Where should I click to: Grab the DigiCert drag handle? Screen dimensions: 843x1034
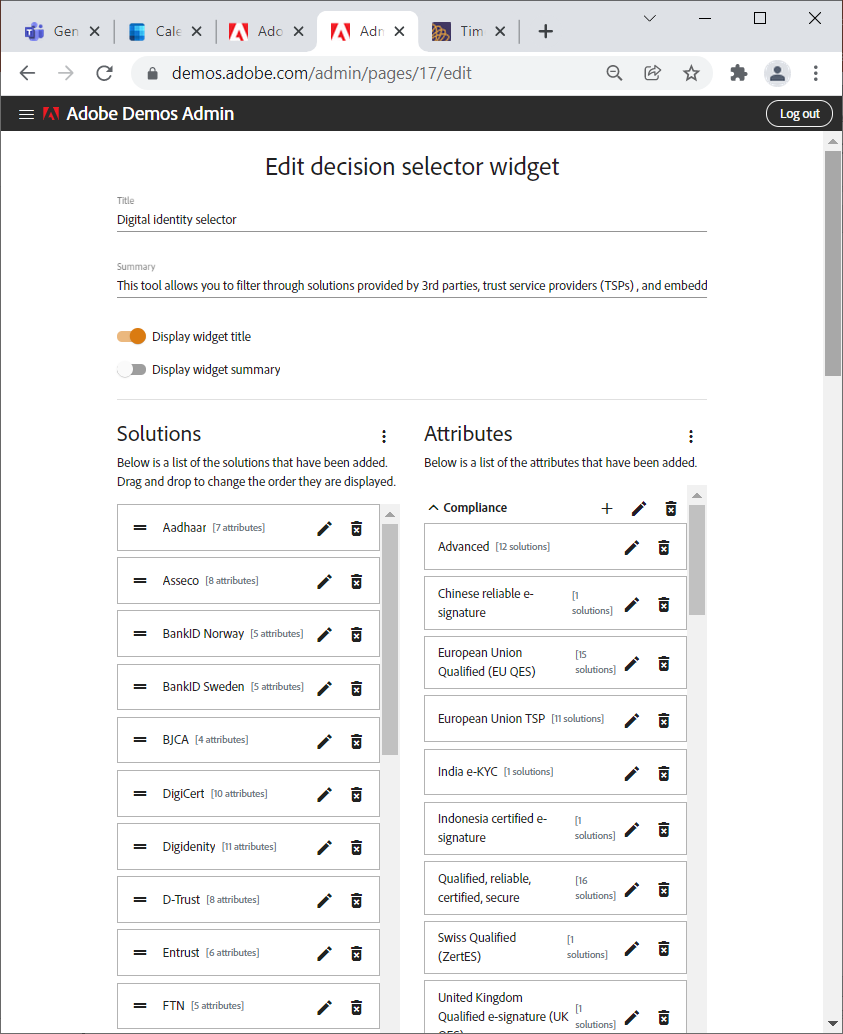click(140, 793)
